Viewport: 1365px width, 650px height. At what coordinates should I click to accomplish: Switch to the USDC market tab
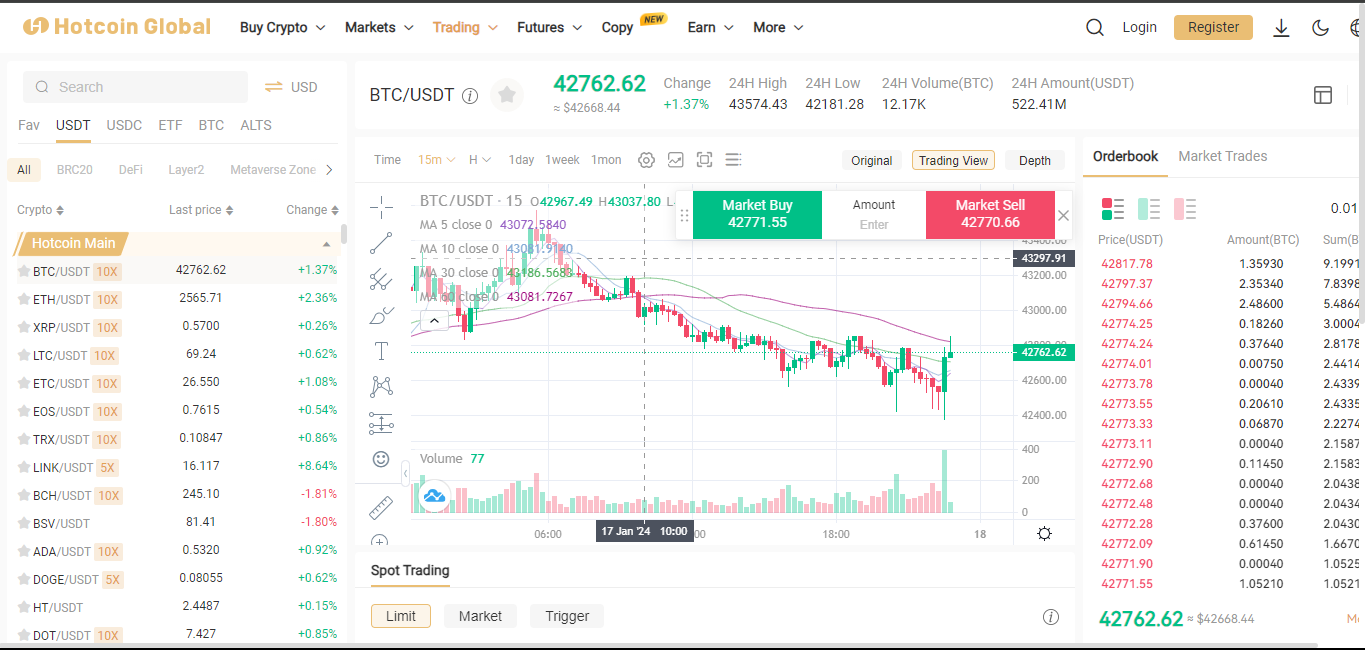pyautogui.click(x=125, y=125)
